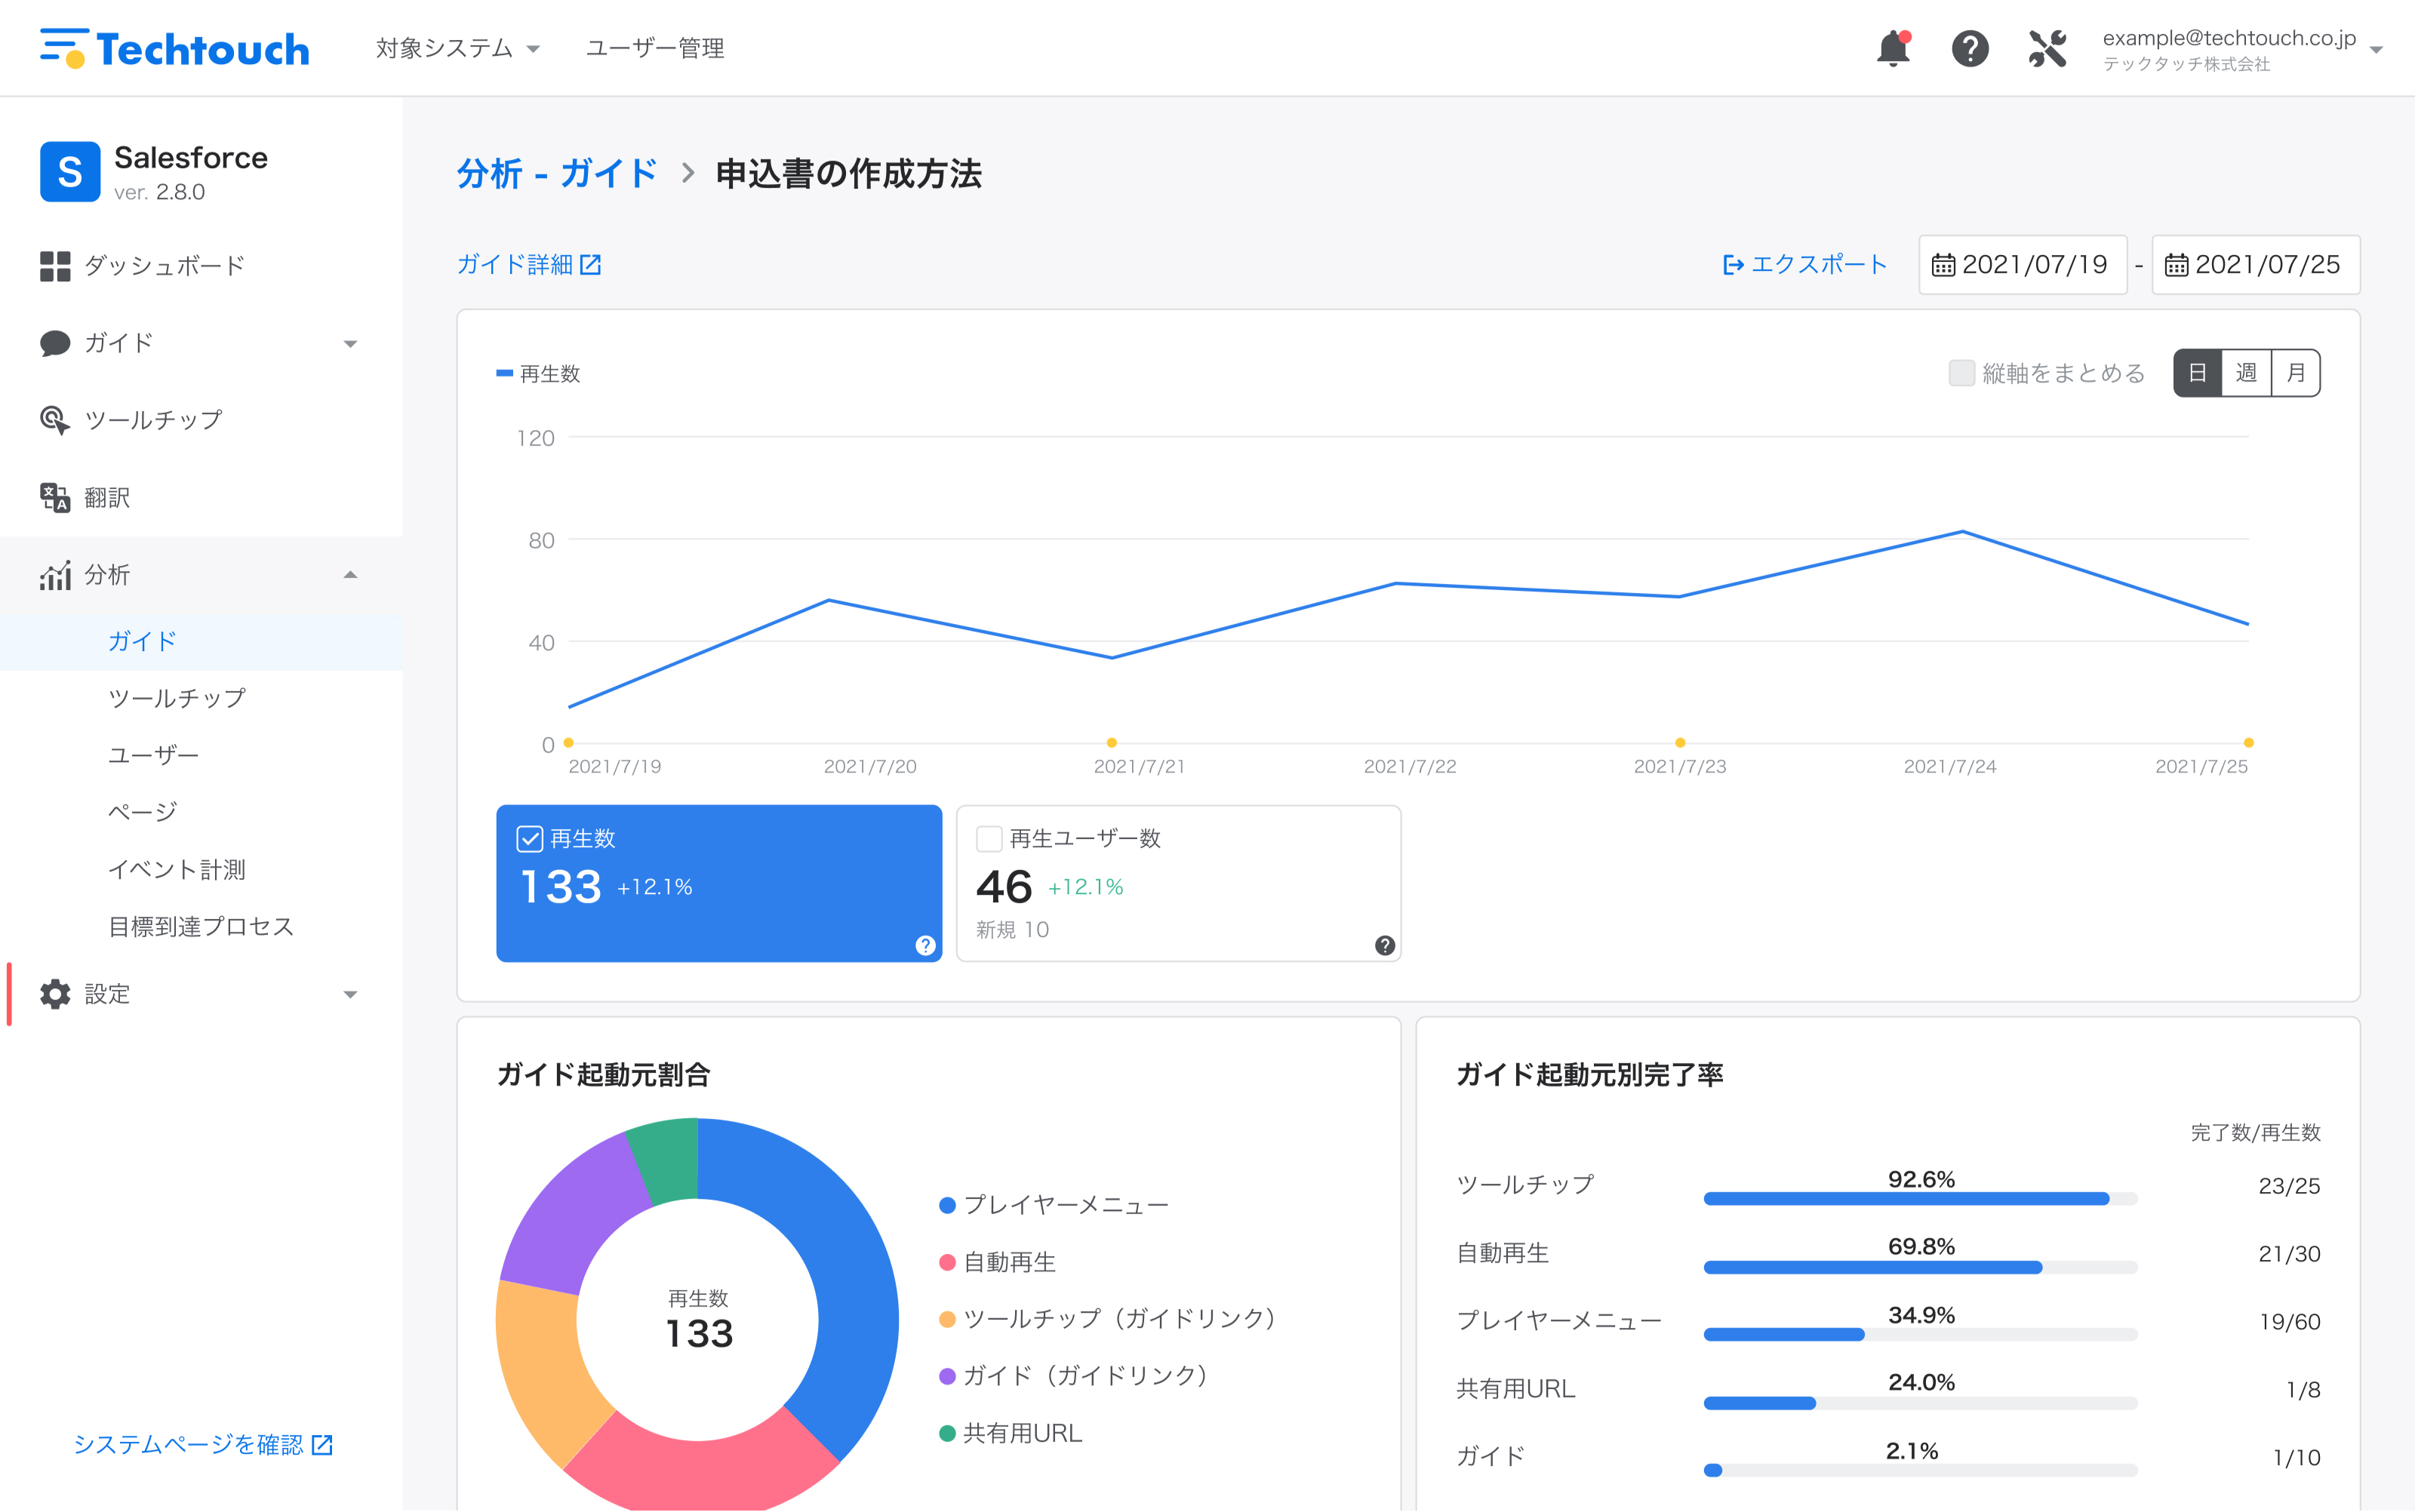2415x1512 pixels.
Task: Click the ツールチップ sidebar icon
Action: tap(55, 420)
